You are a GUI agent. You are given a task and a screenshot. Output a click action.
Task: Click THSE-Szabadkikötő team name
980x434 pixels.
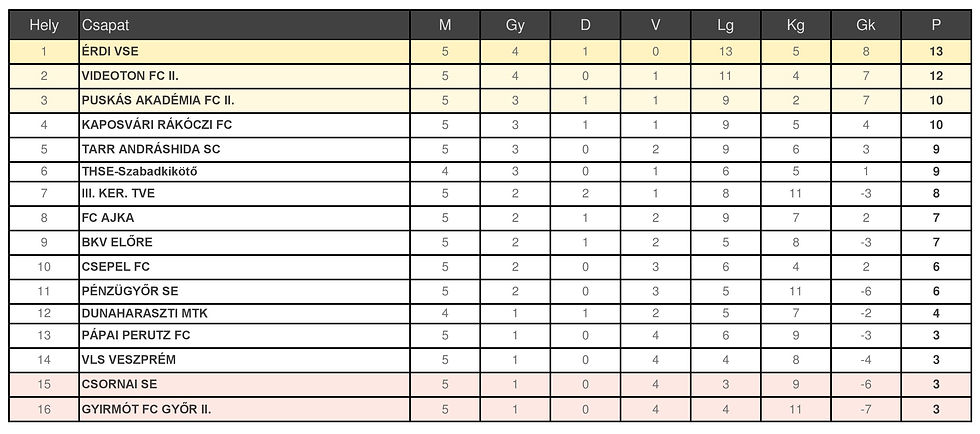coord(140,171)
